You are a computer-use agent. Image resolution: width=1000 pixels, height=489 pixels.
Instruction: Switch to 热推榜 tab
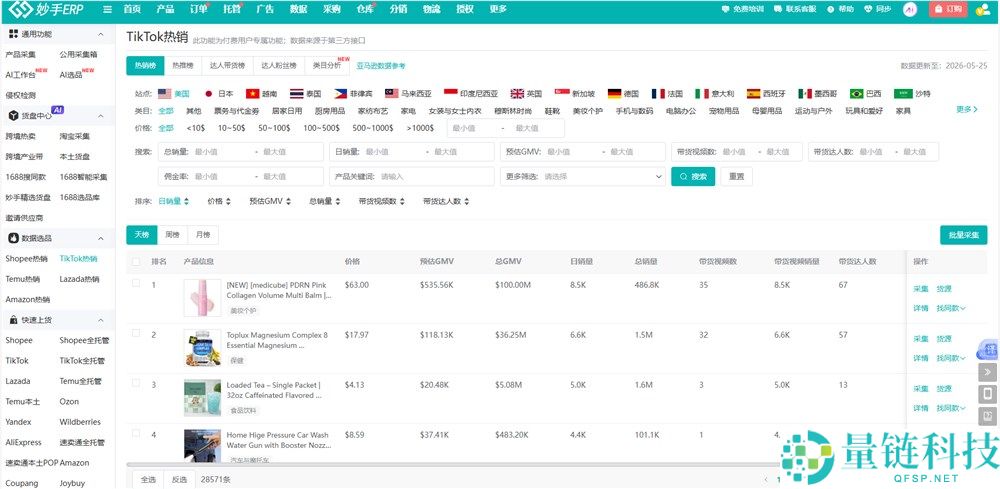pos(183,66)
